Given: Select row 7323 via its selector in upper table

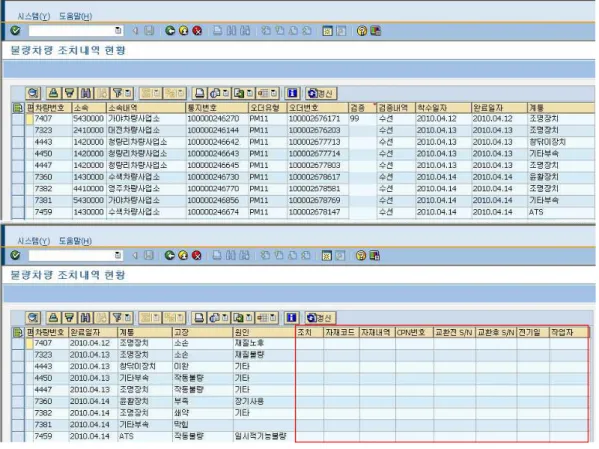Looking at the screenshot, I should click(18, 130).
